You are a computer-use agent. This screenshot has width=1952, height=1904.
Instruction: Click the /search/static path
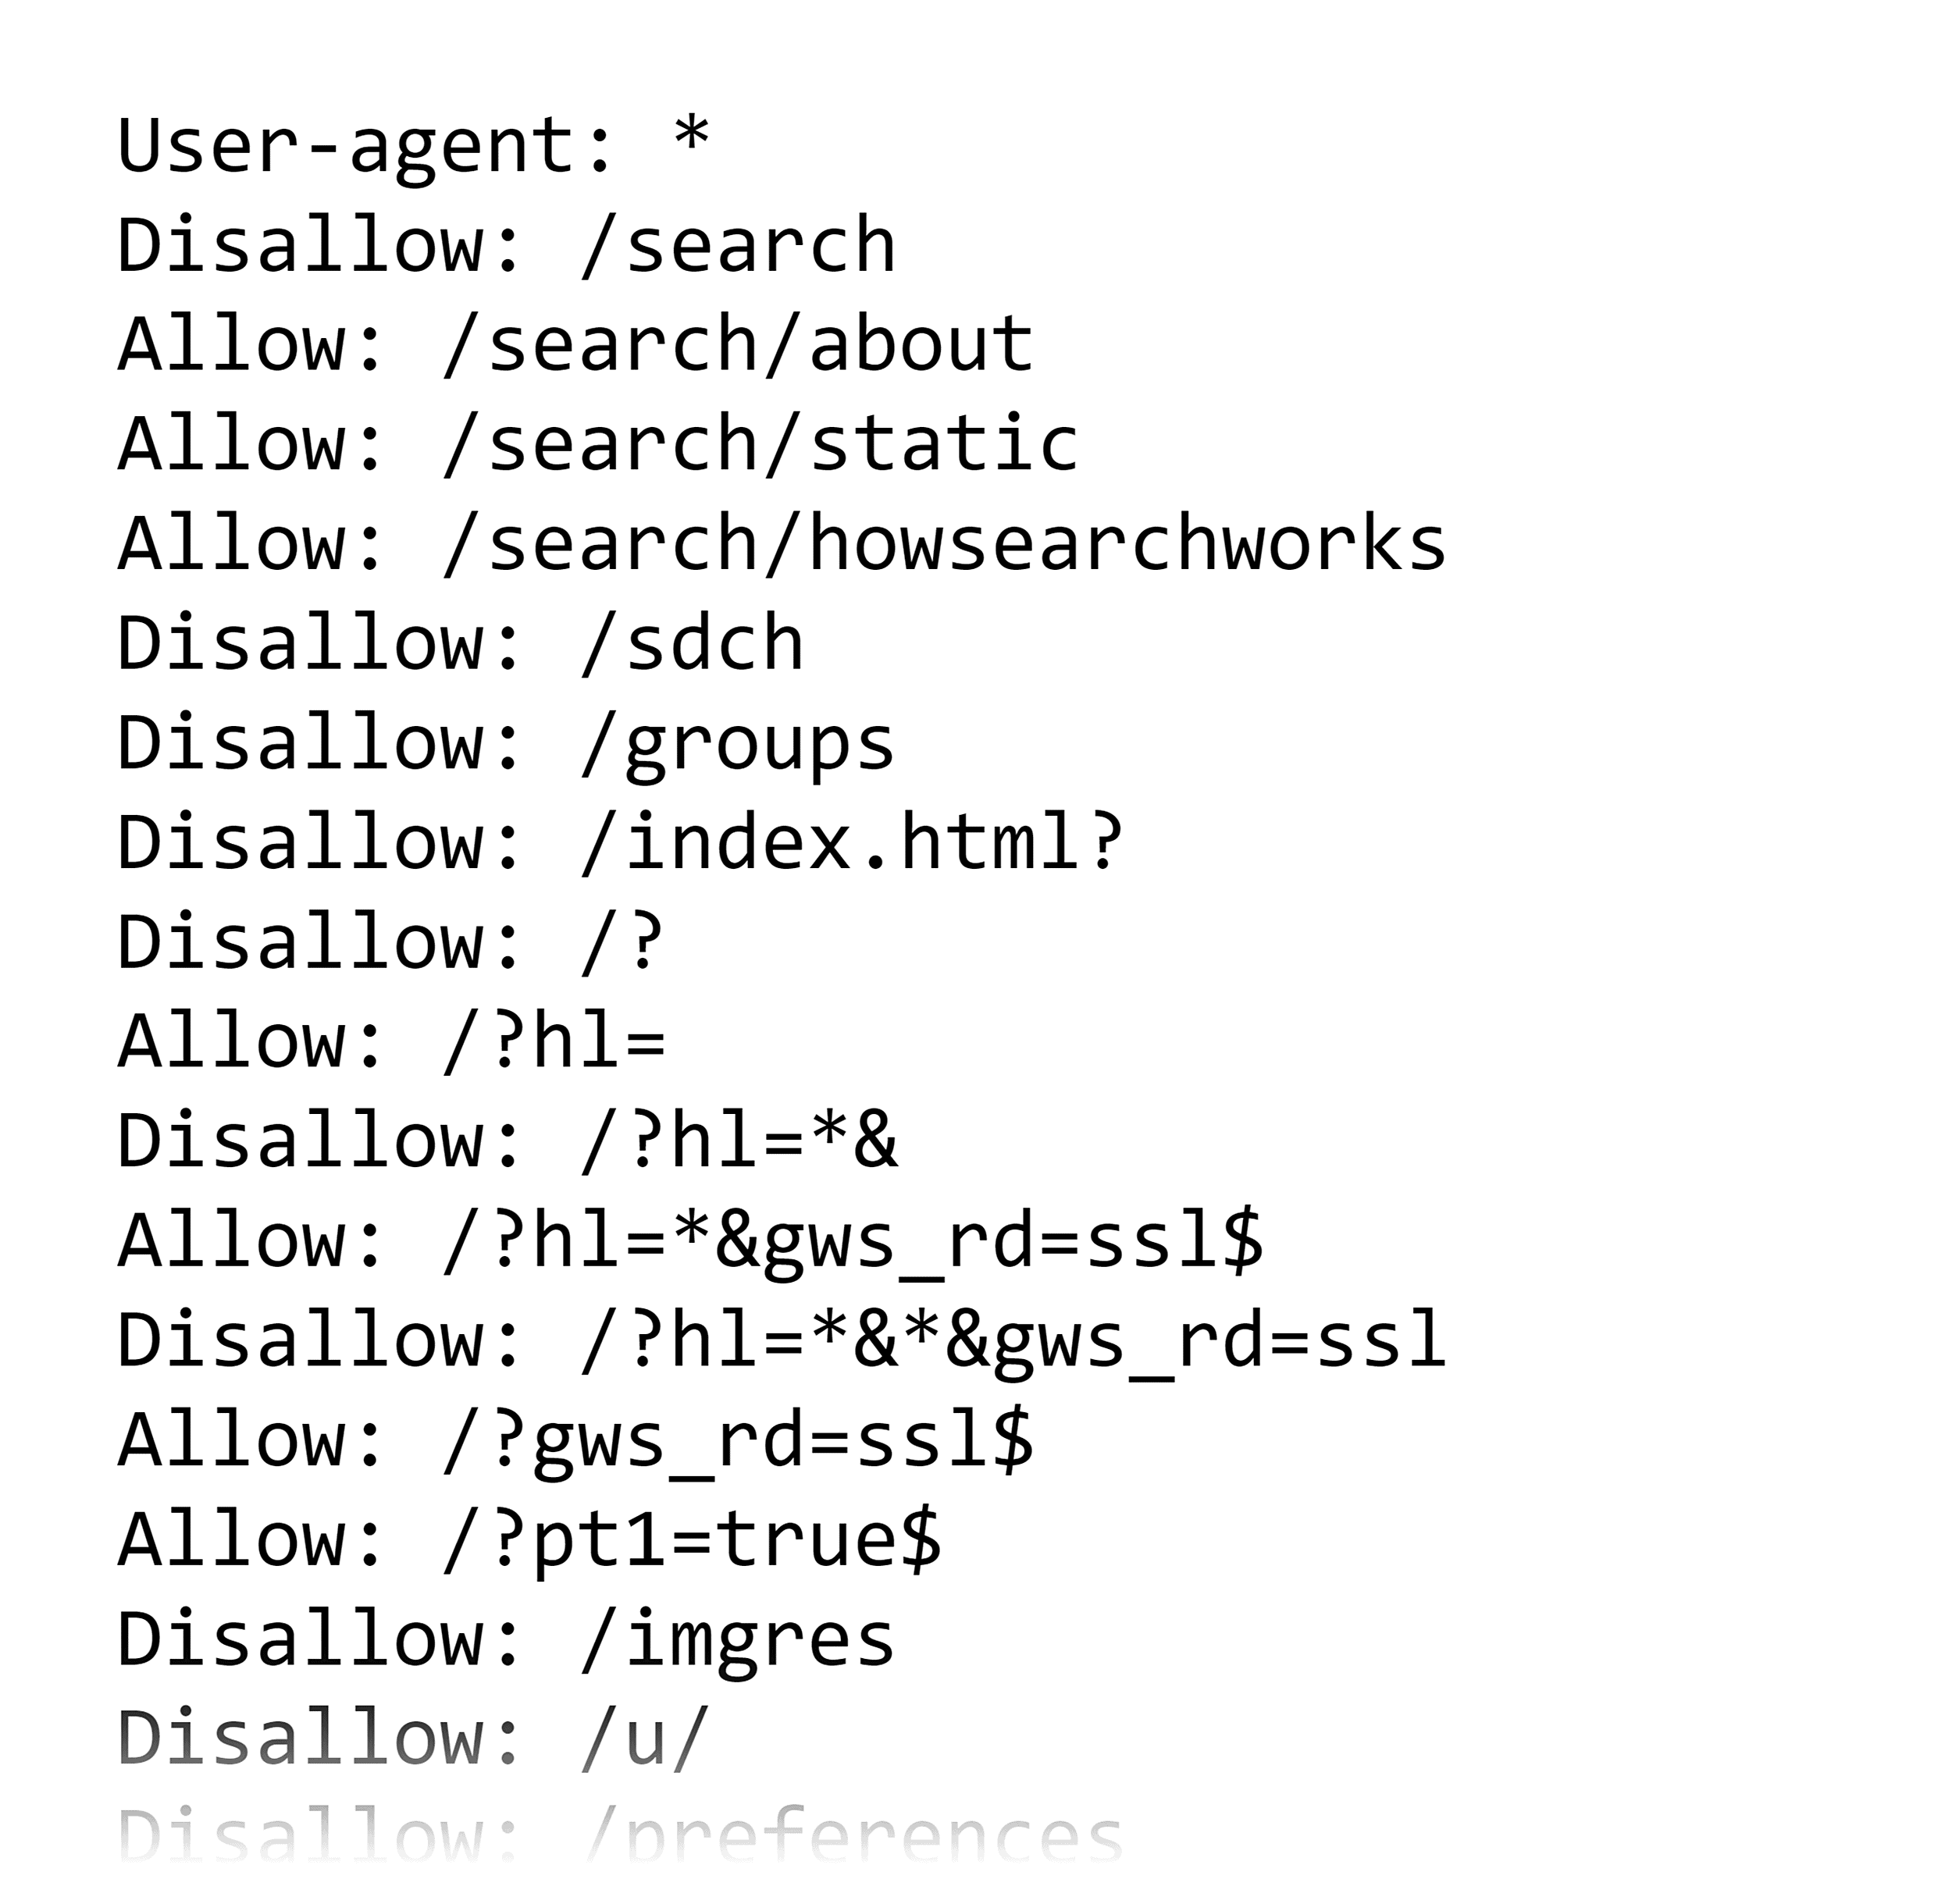point(761,445)
